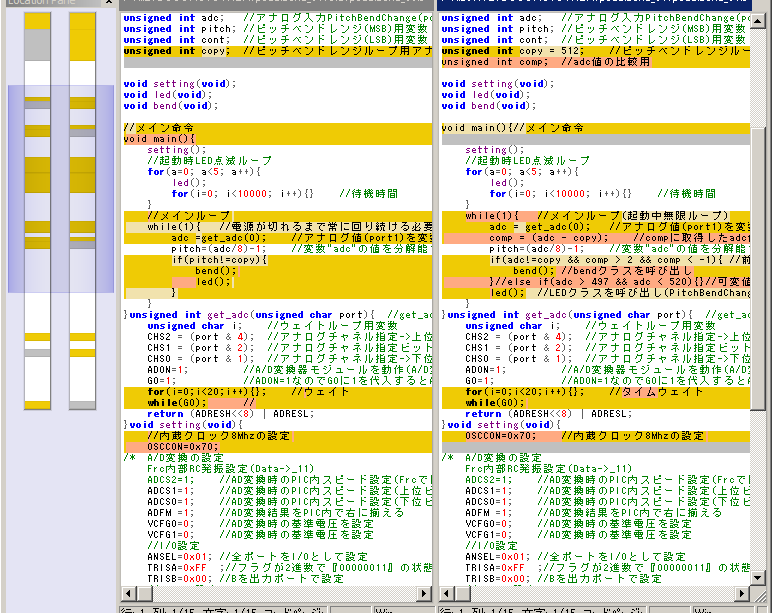The width and height of the screenshot is (773, 613).
Task: Click 'bend();' call in left pane
Action: click(x=215, y=271)
